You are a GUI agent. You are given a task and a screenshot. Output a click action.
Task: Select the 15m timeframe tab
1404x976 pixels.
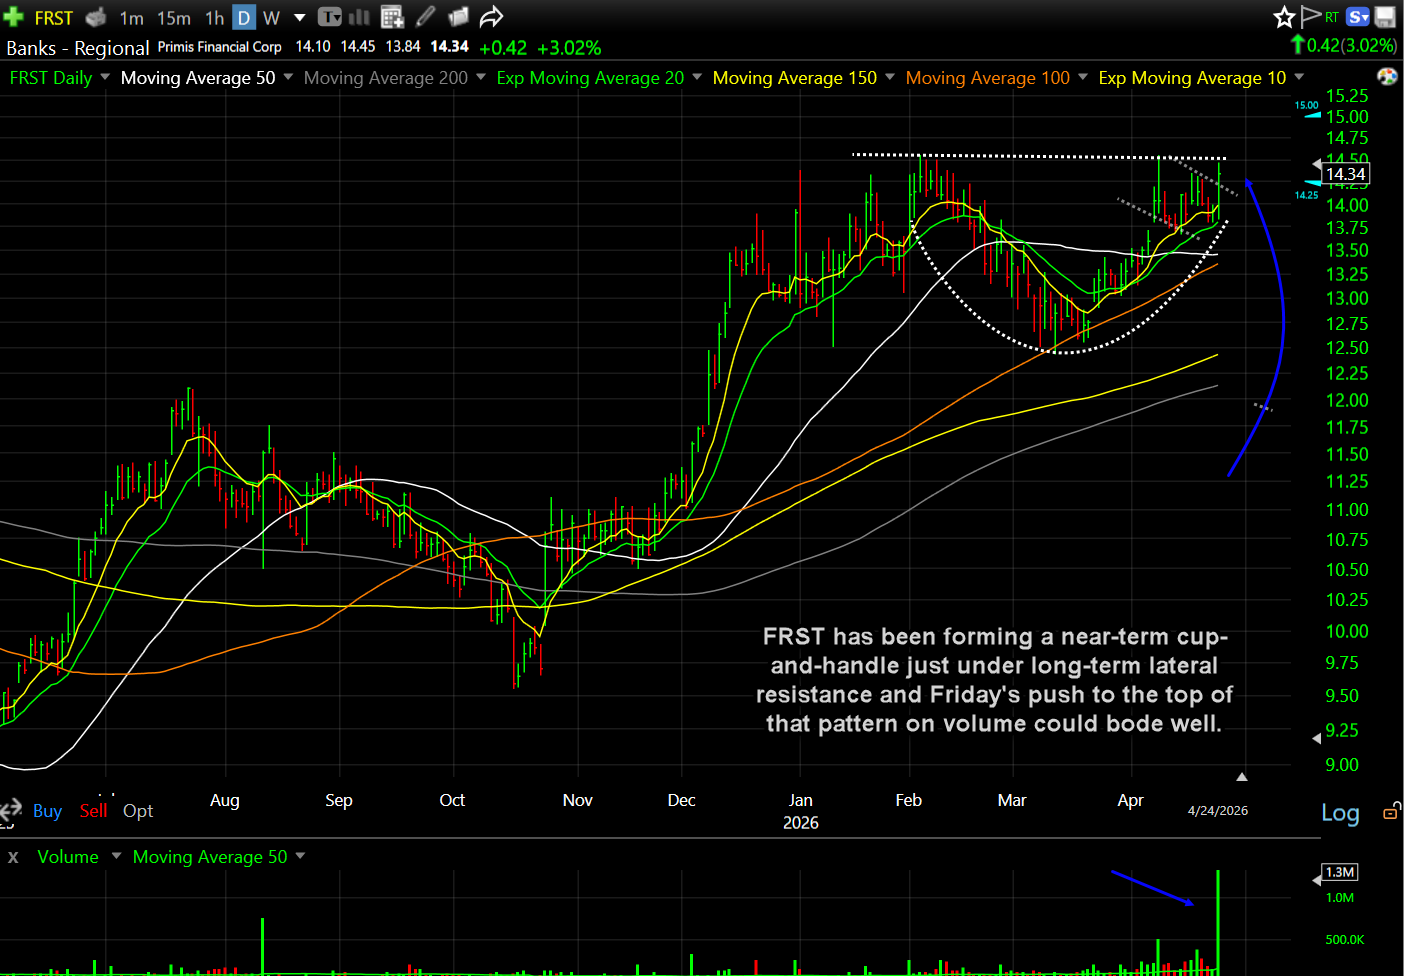(173, 18)
